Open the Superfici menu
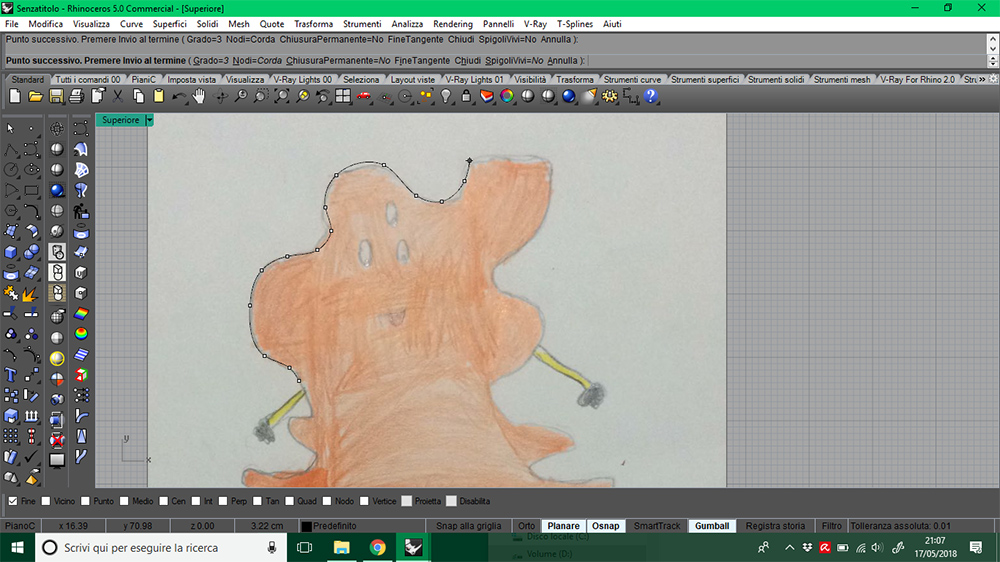Screen dimensions: 1000x562 [x=170, y=24]
